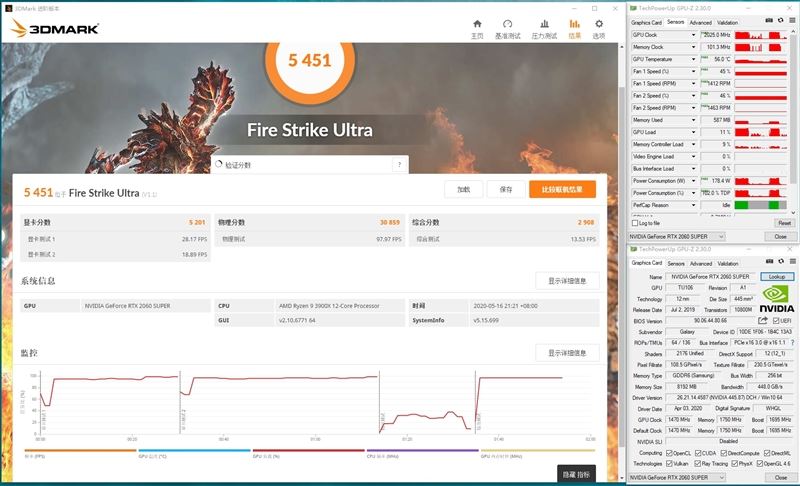
Task: Open the Memory Clock sensor dropdown arrow
Action: [693, 47]
